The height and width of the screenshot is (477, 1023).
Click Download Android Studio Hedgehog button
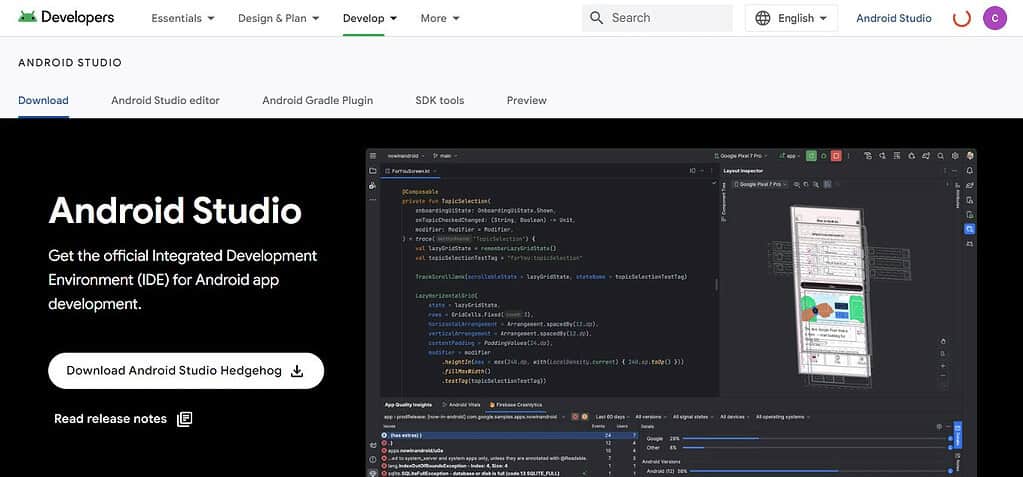(186, 371)
